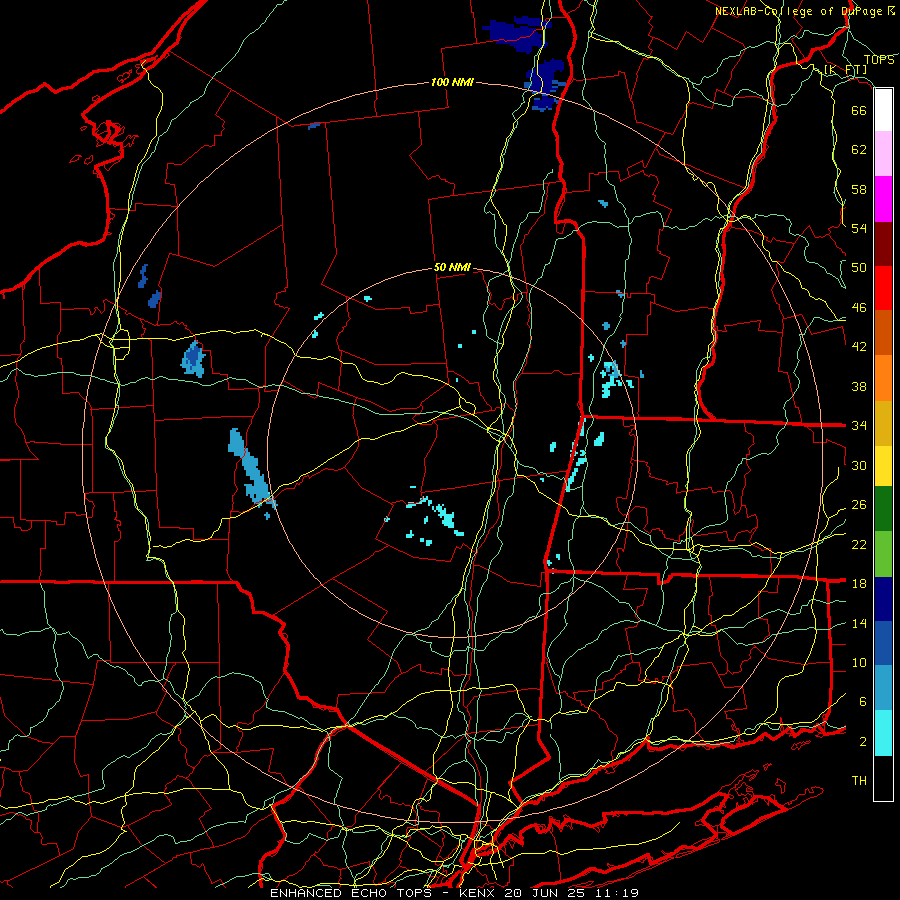Select the navy swatch between 18 and 14
The width and height of the screenshot is (900, 900).
(883, 599)
